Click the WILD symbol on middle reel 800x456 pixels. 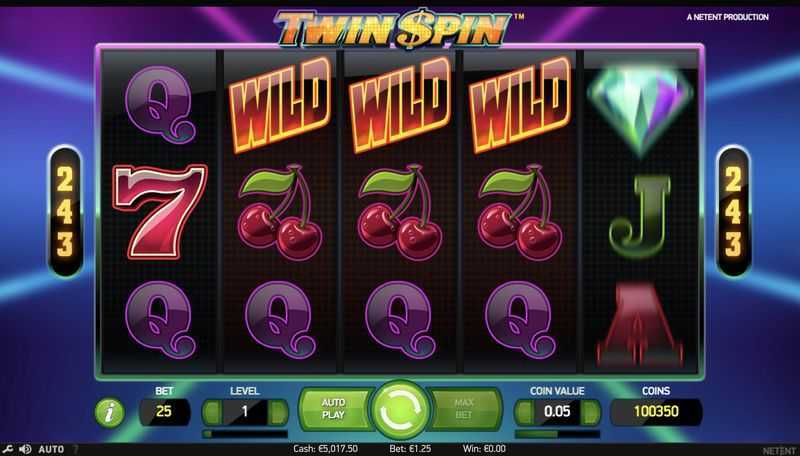pyautogui.click(x=400, y=105)
